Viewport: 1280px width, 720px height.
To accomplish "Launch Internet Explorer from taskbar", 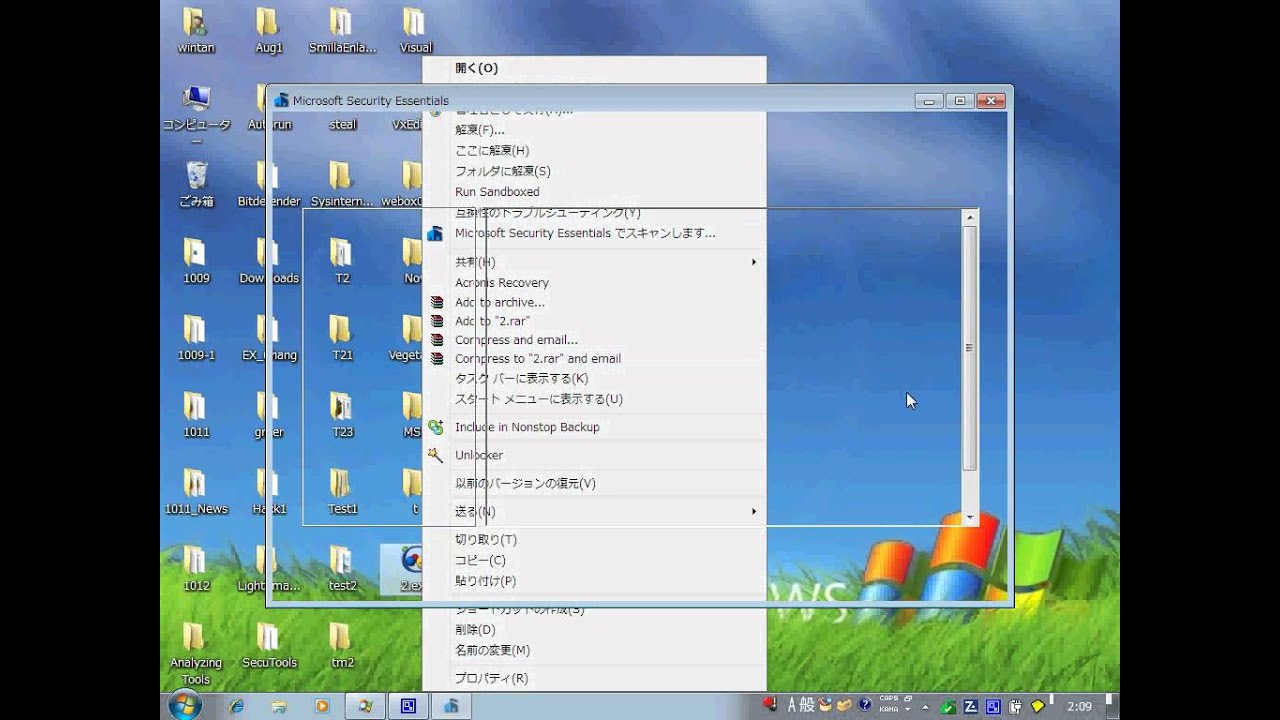I will pos(236,706).
